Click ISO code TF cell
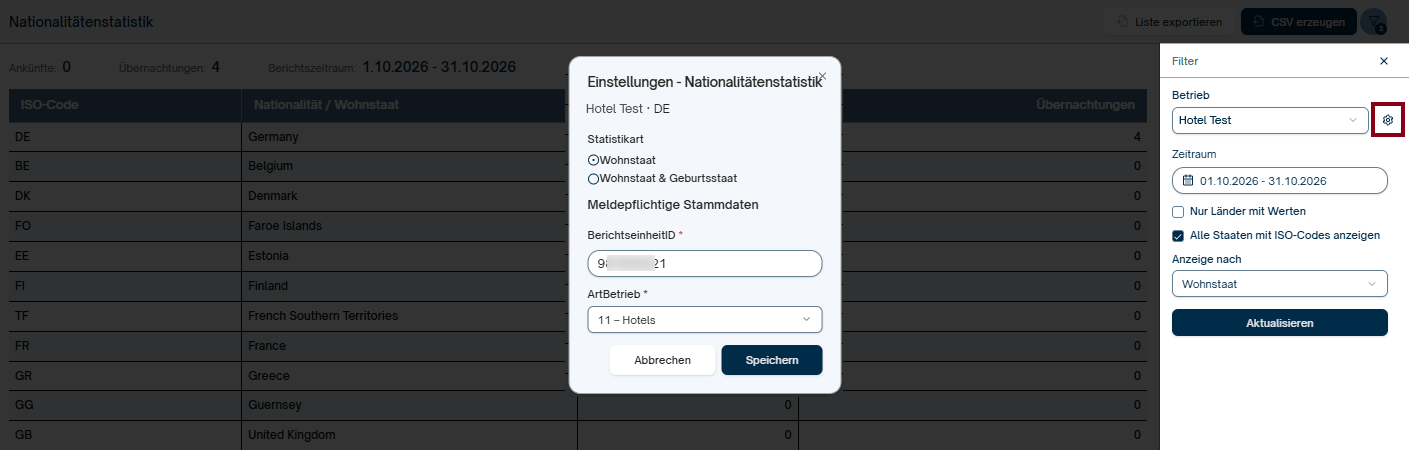Viewport: 1409px width, 450px height. click(125, 316)
